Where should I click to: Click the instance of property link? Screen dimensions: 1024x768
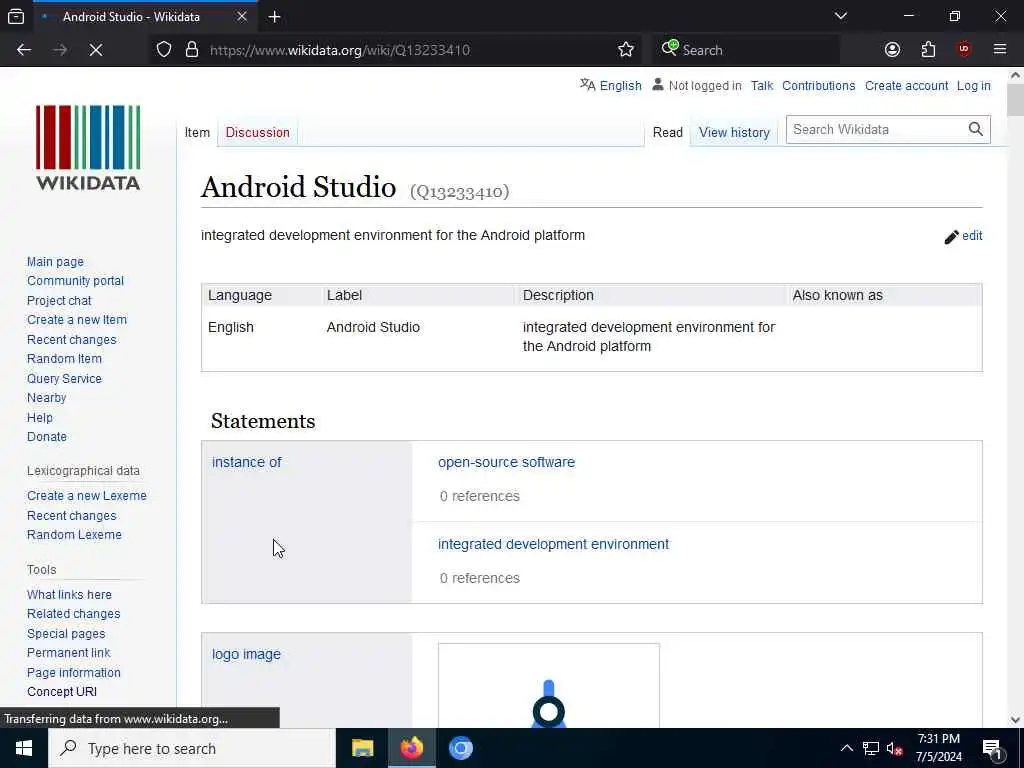click(x=246, y=462)
